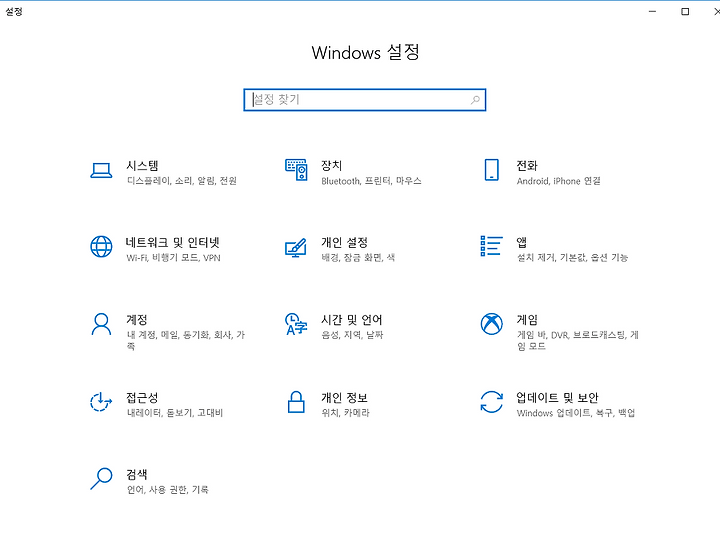Viewport: 720px width, 537px height.
Task: Click the 장치 keyboard and speaker icon
Action: pos(296,170)
